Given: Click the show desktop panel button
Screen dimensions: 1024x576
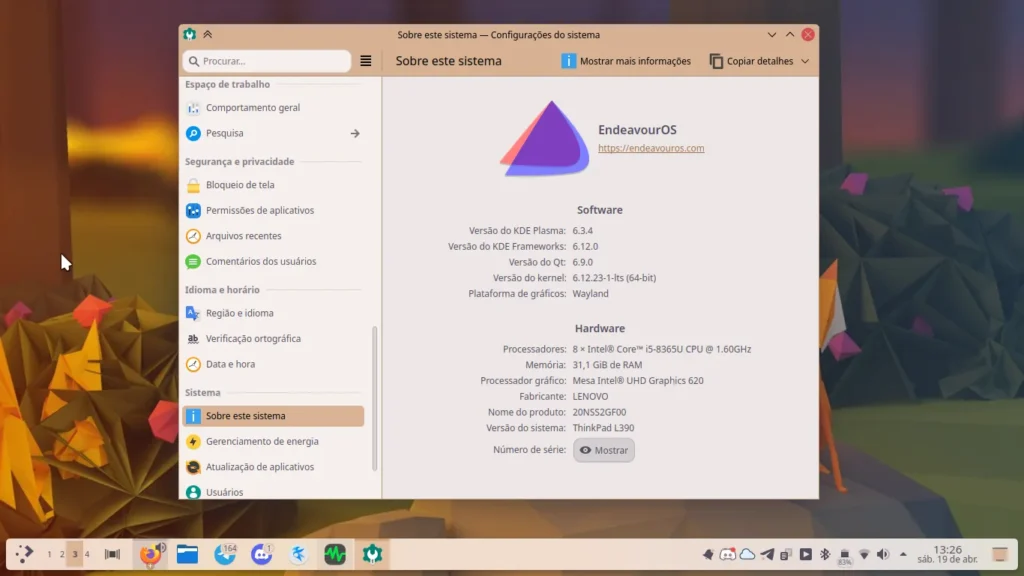Looking at the screenshot, I should [999, 554].
